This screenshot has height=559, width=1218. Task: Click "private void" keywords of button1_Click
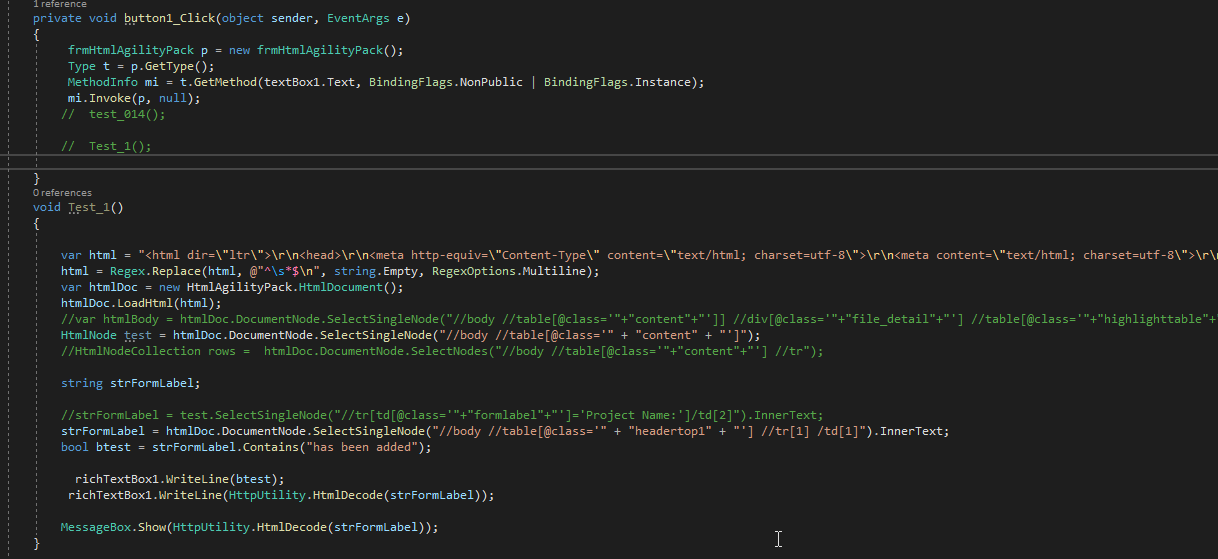pyautogui.click(x=75, y=18)
